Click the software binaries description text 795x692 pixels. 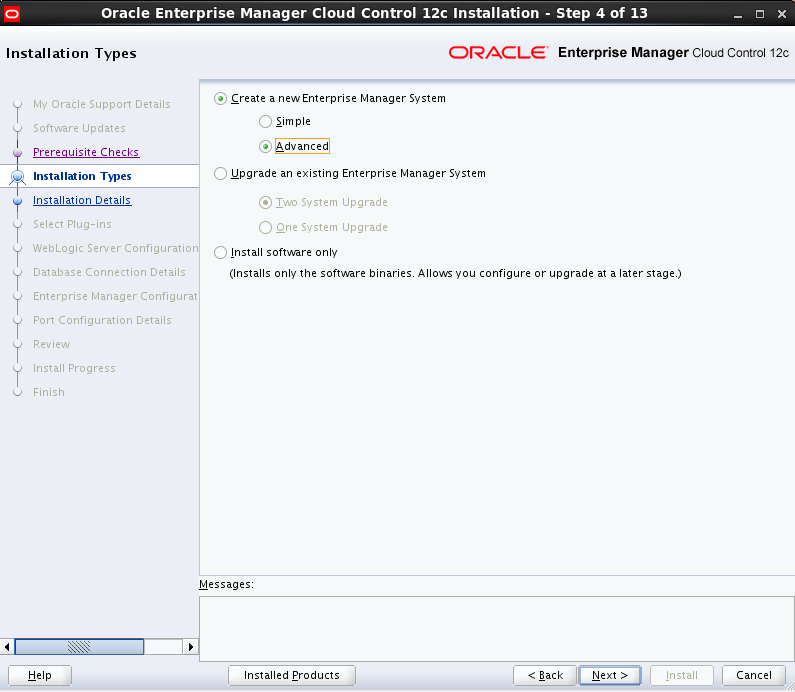click(x=455, y=273)
